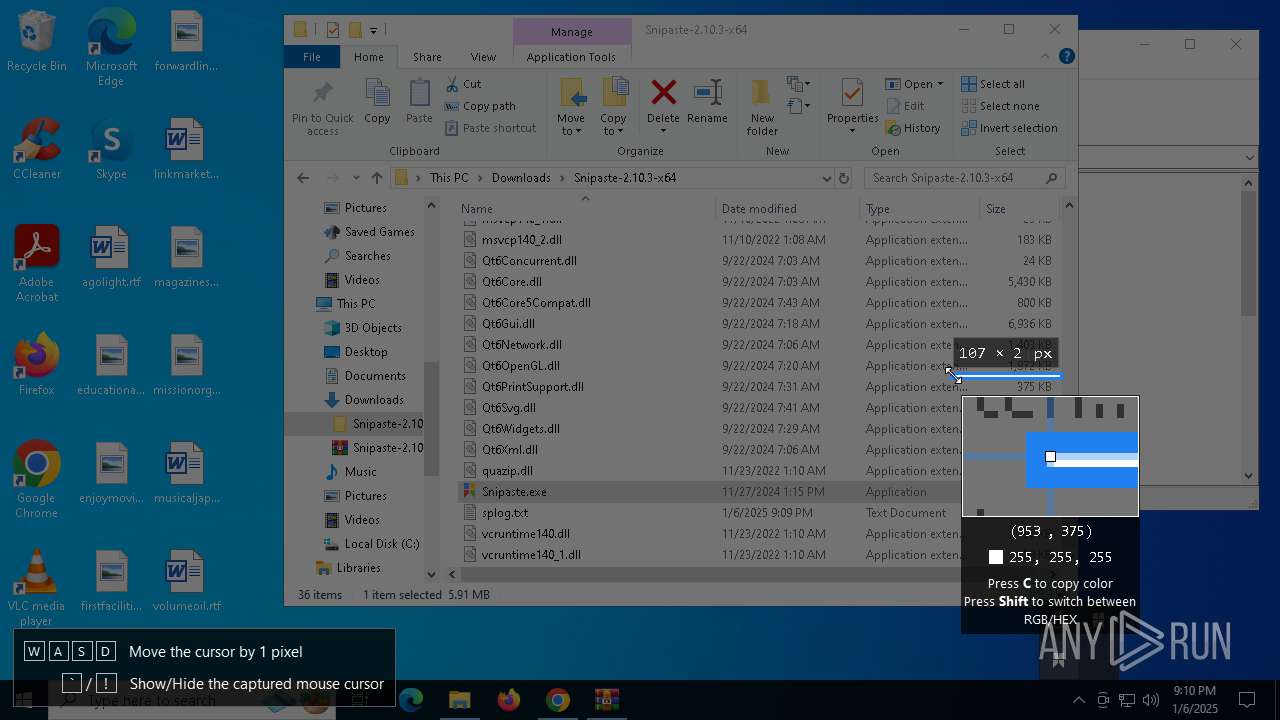Open the address bar history dropdown
1280x720 pixels.
[826, 178]
